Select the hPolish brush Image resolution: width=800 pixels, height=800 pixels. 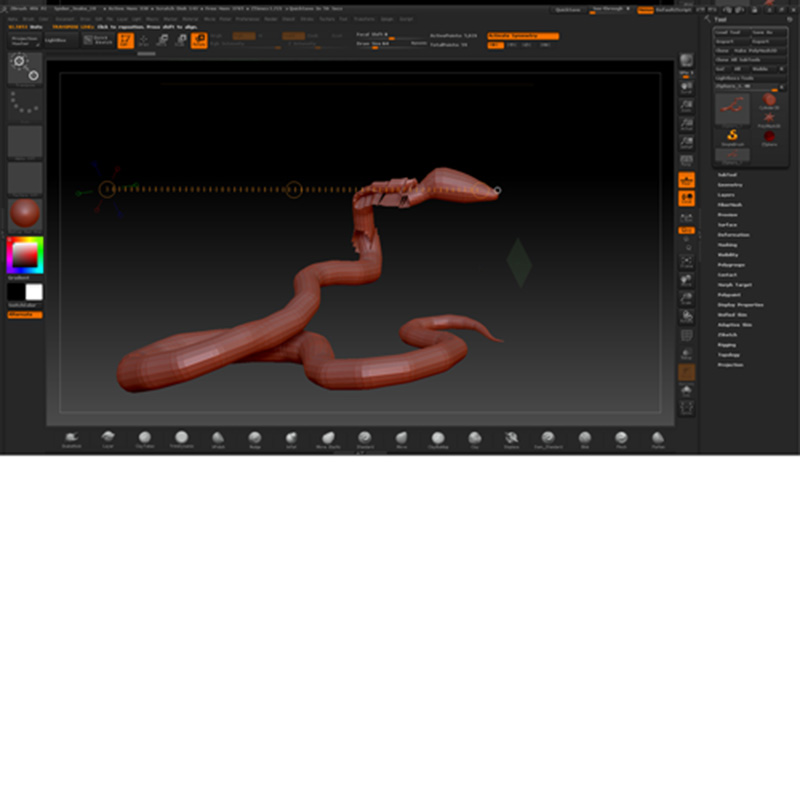pos(218,439)
